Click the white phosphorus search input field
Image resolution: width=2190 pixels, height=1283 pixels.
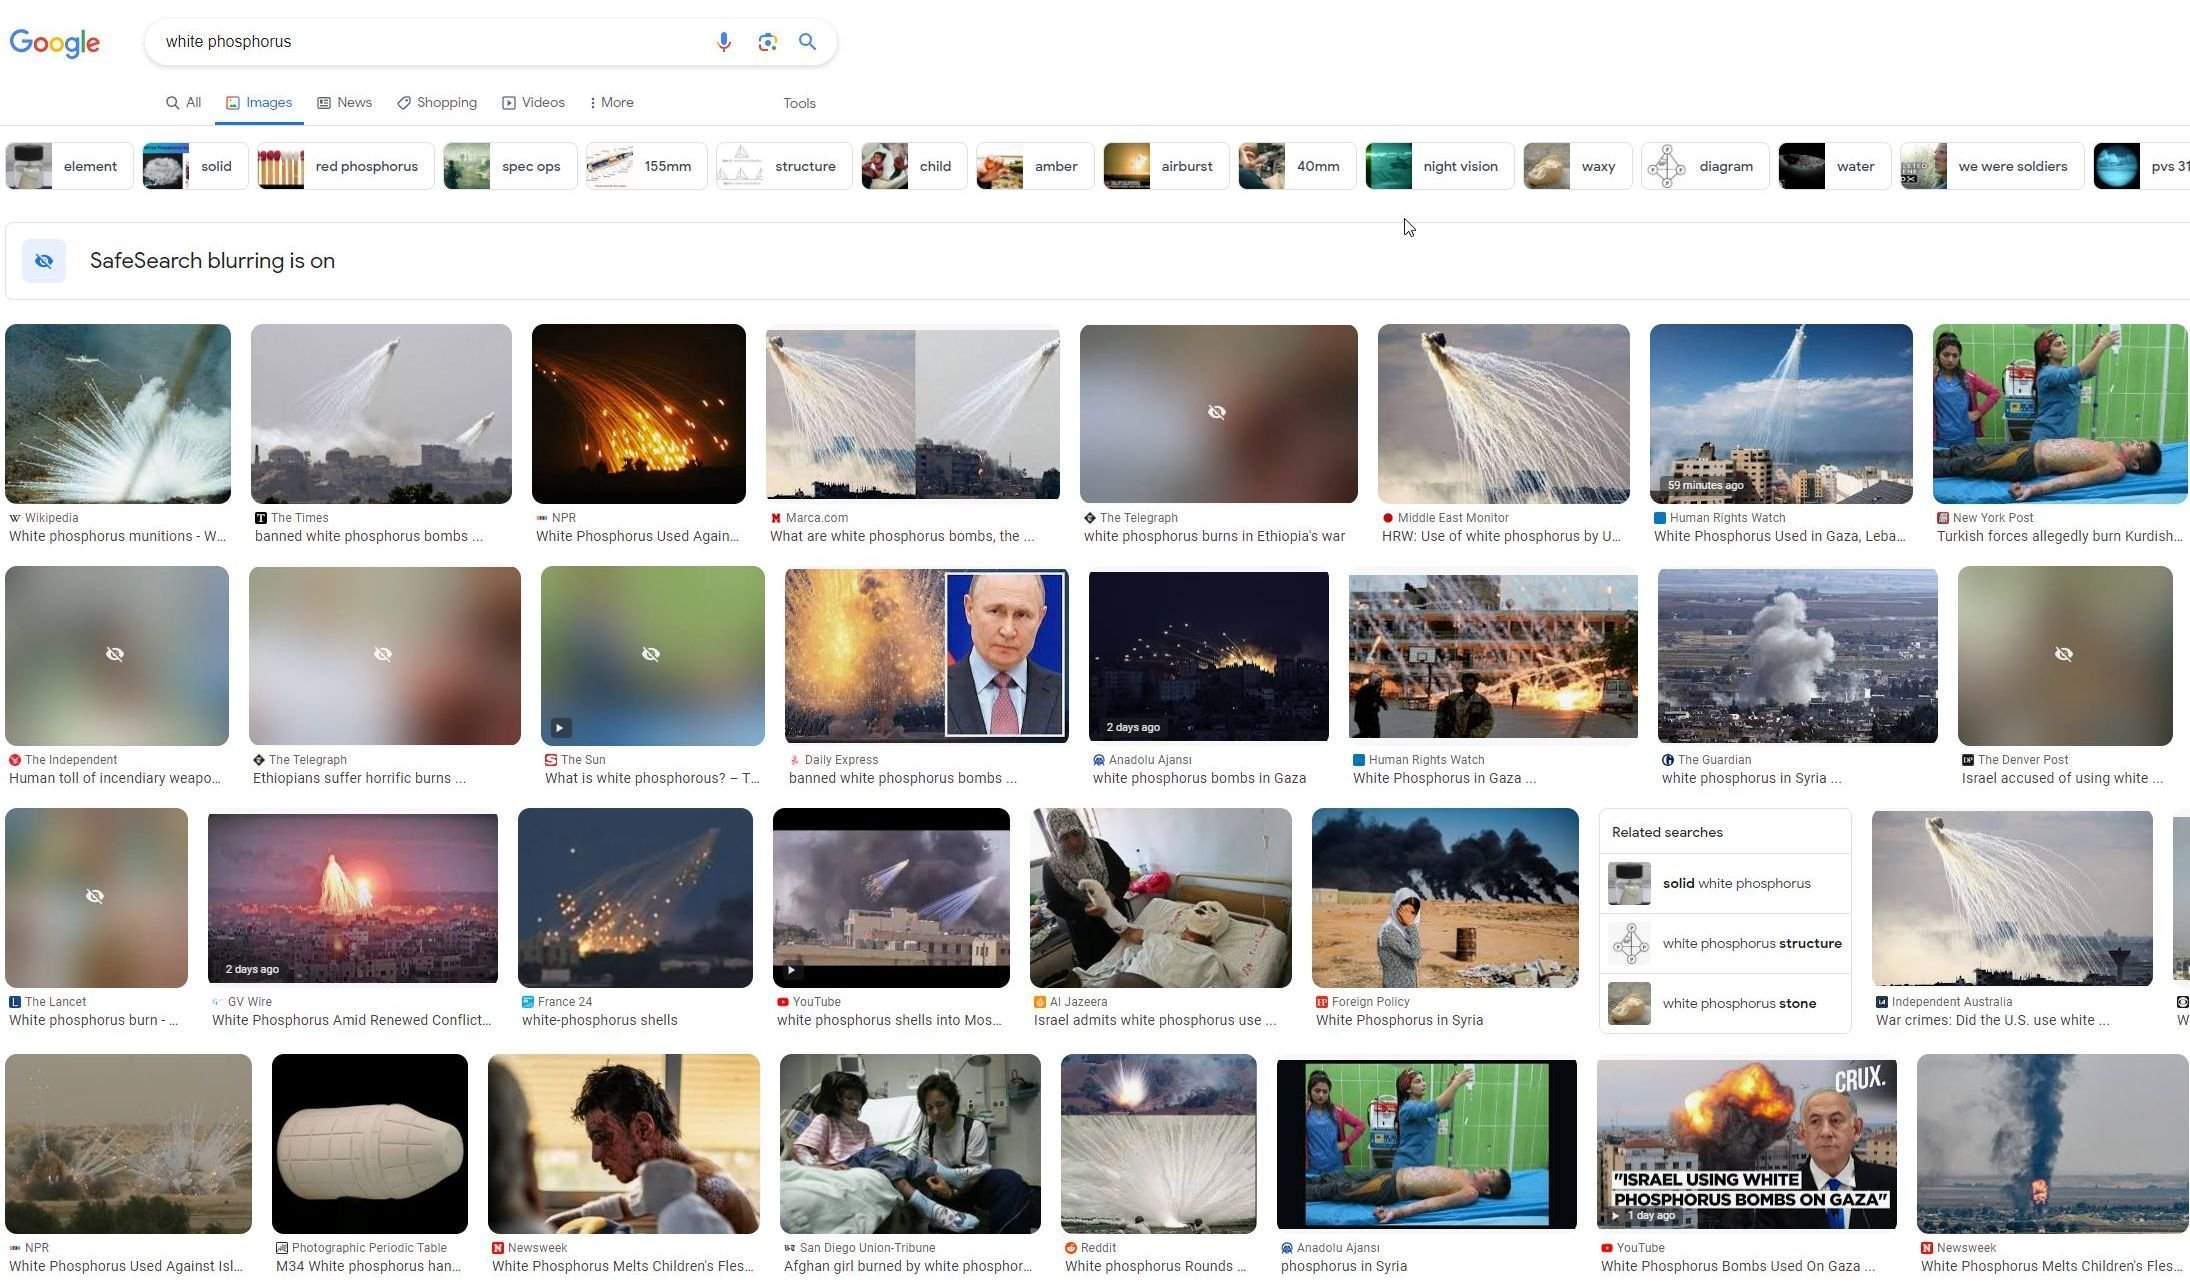point(430,42)
